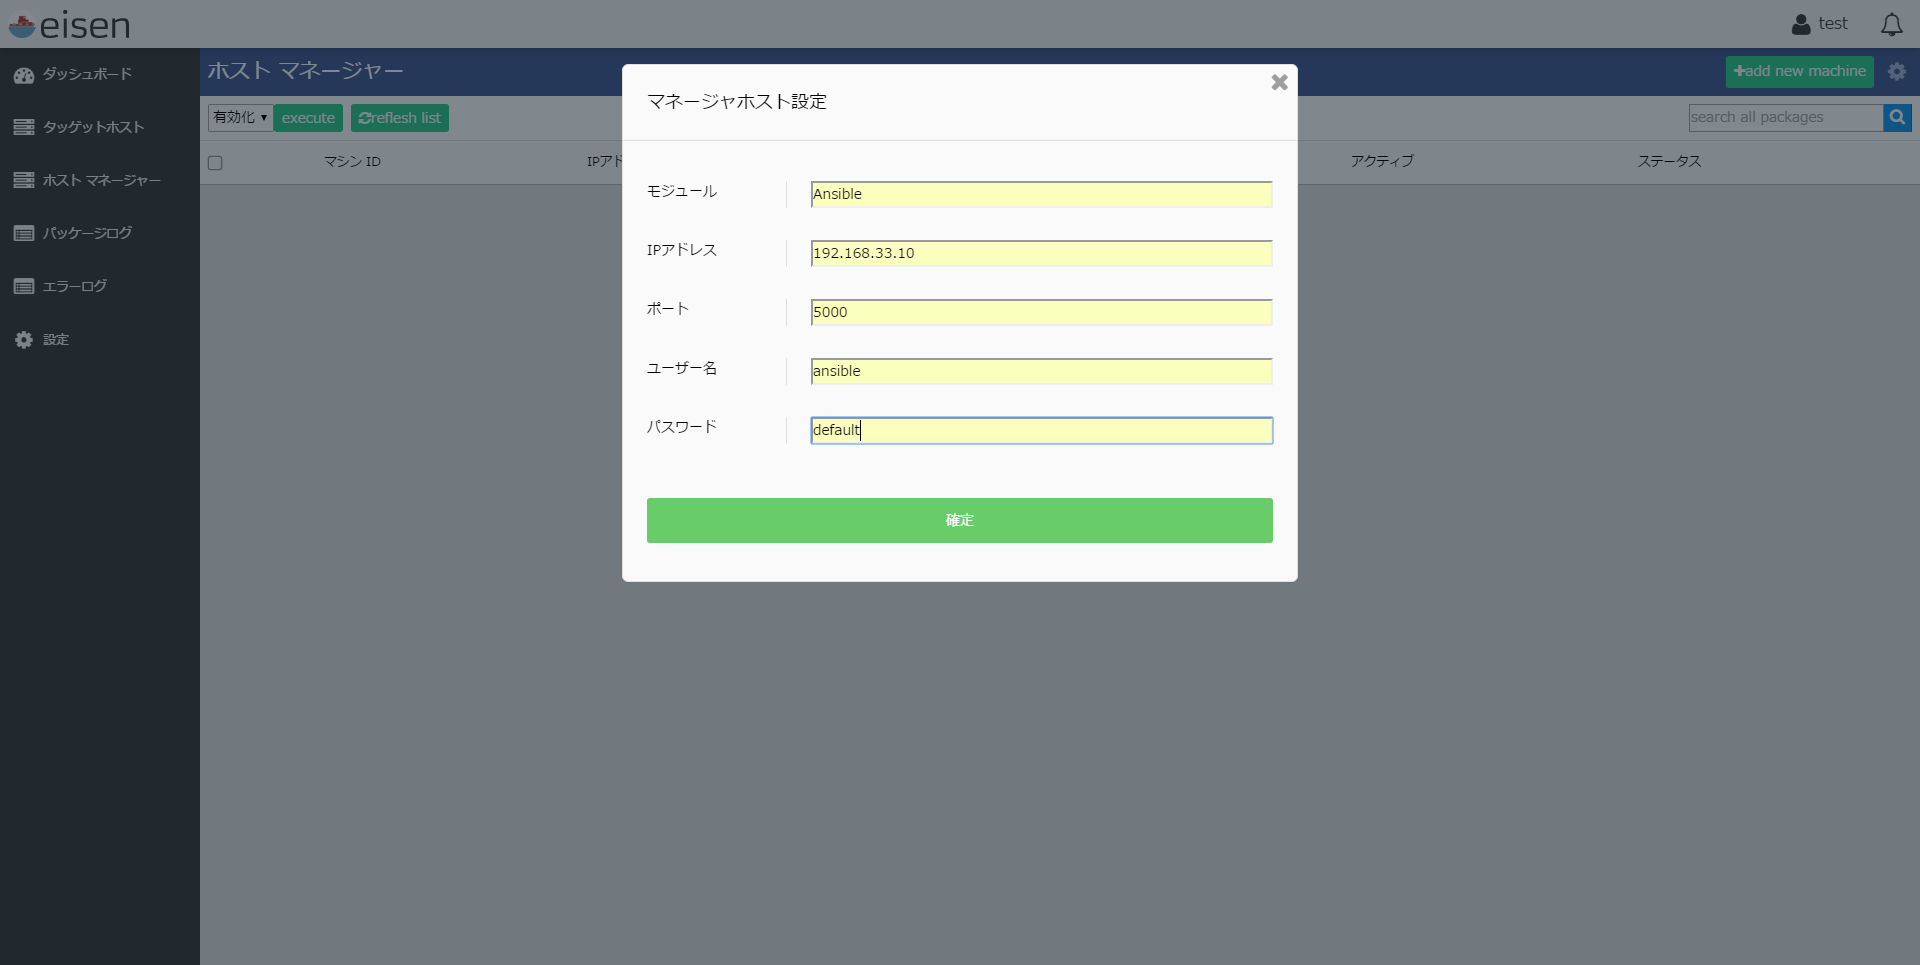This screenshot has height=965, width=1920.
Task: Click the アクティブ column header
Action: pyautogui.click(x=1382, y=161)
